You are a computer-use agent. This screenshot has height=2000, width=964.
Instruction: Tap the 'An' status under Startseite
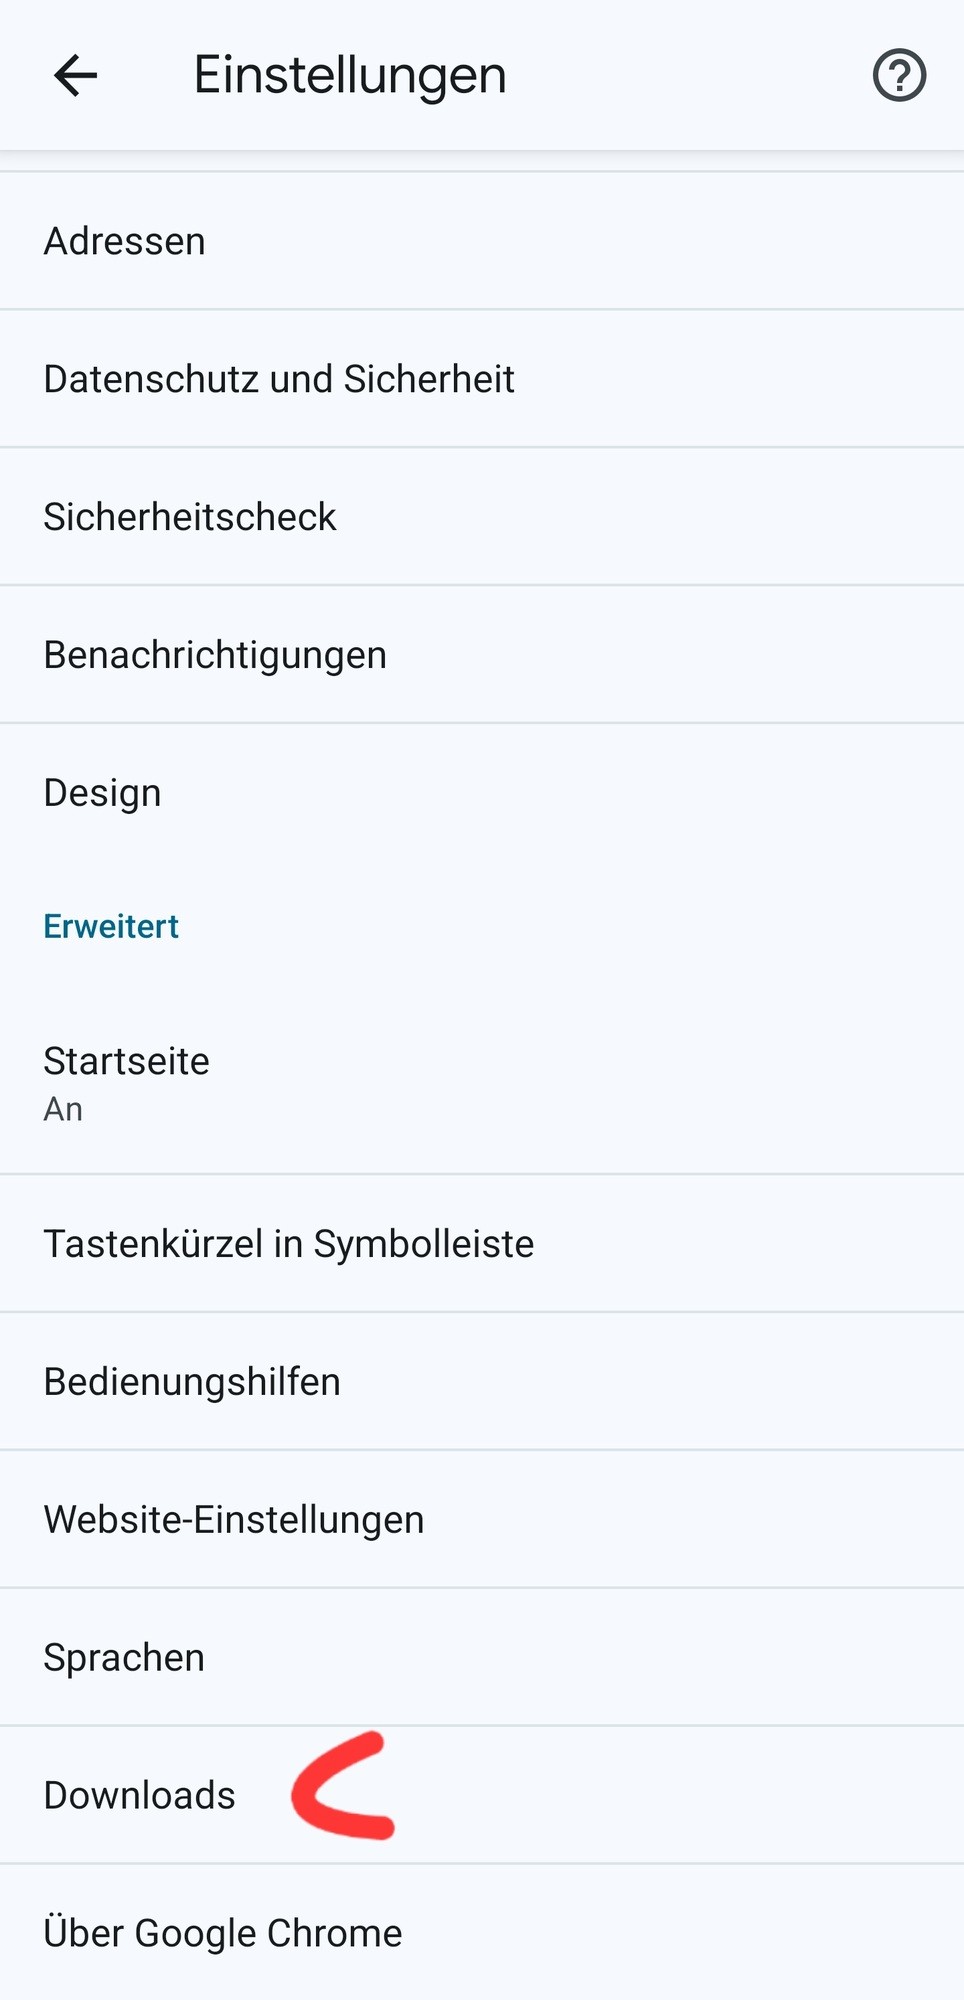63,1110
